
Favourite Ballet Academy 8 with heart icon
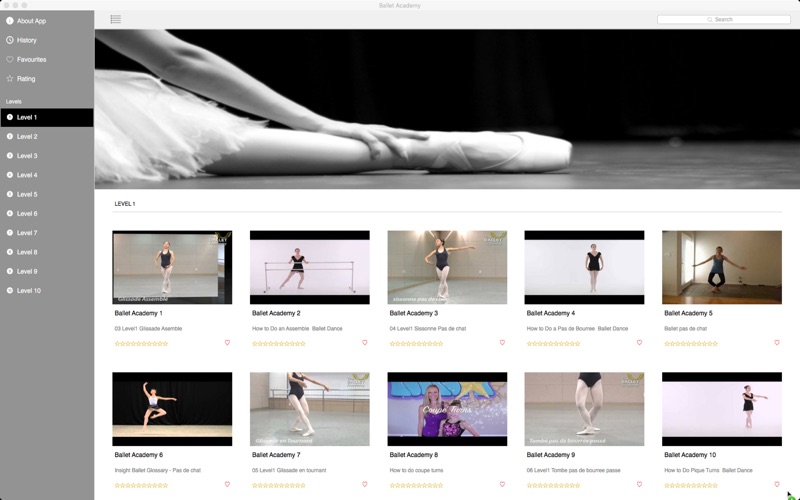tap(502, 485)
